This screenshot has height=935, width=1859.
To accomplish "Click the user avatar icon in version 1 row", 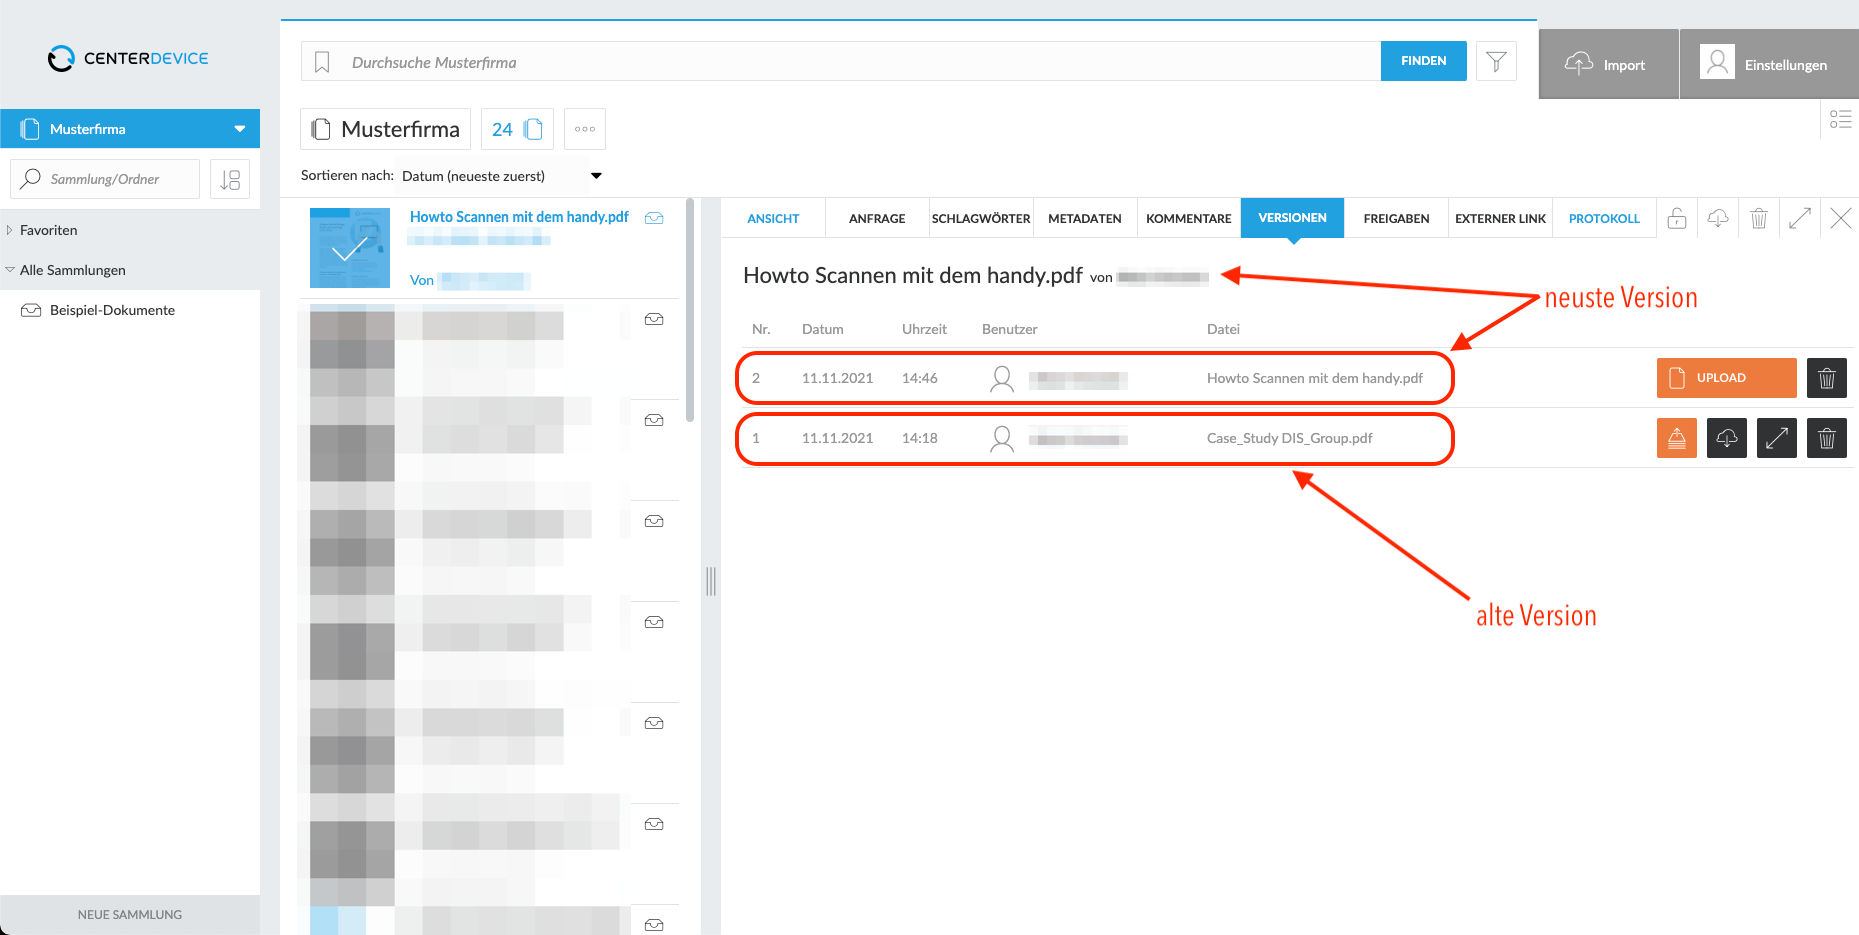I will pos(1002,438).
